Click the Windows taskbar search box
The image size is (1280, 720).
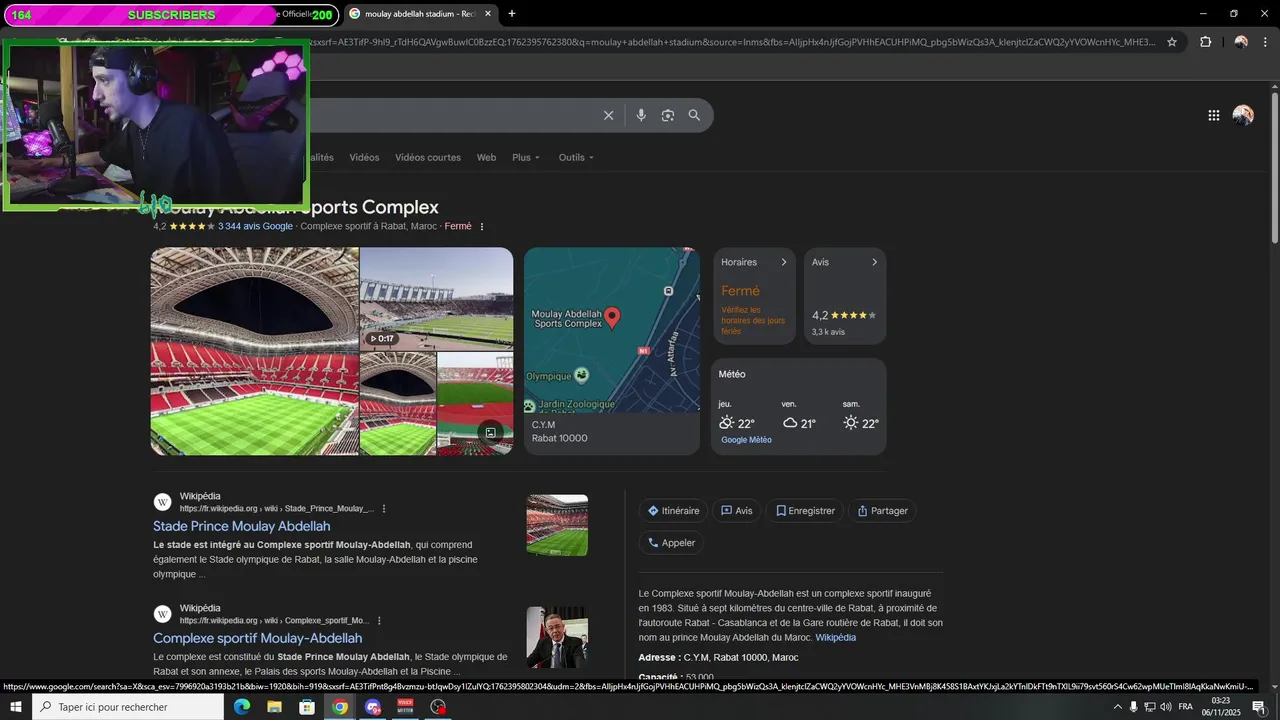click(x=128, y=707)
